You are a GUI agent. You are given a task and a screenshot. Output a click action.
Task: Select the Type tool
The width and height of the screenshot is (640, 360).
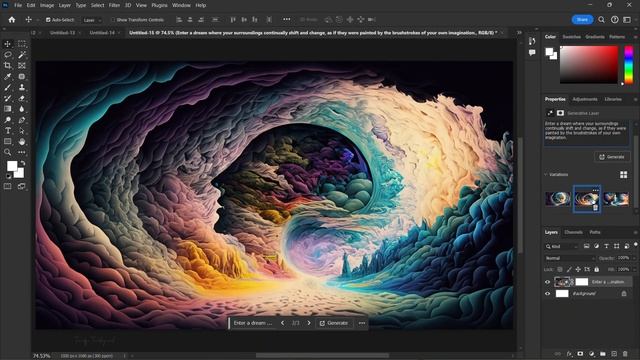point(8,131)
